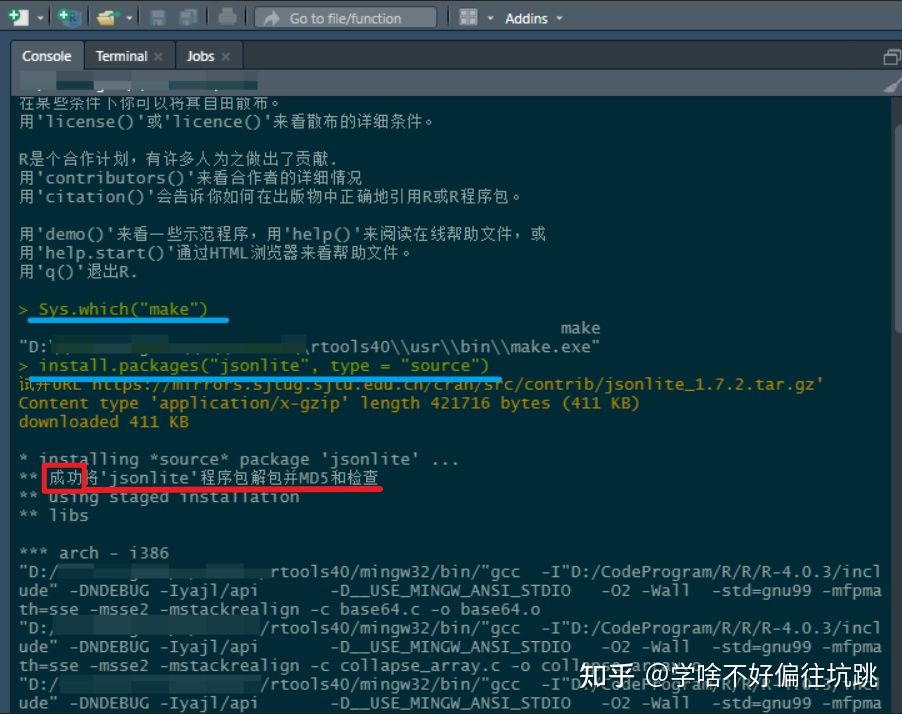Maximize the Console pane
Image resolution: width=902 pixels, height=714 pixels.
[x=890, y=56]
